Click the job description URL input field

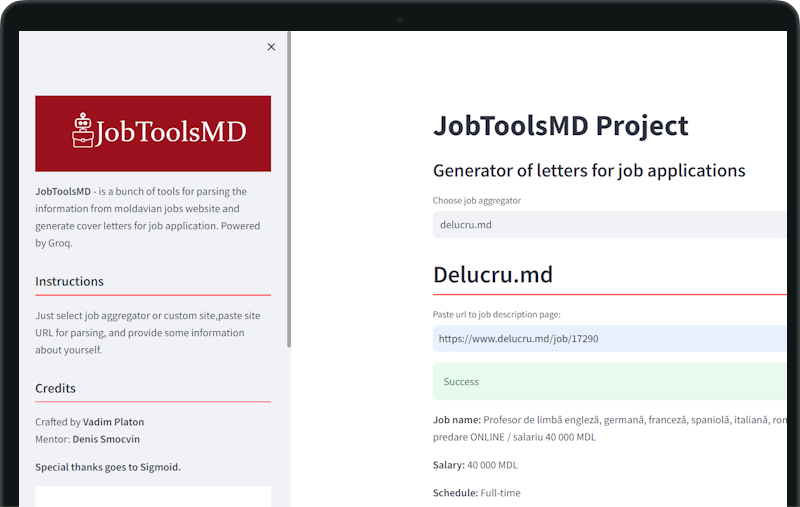tap(610, 339)
